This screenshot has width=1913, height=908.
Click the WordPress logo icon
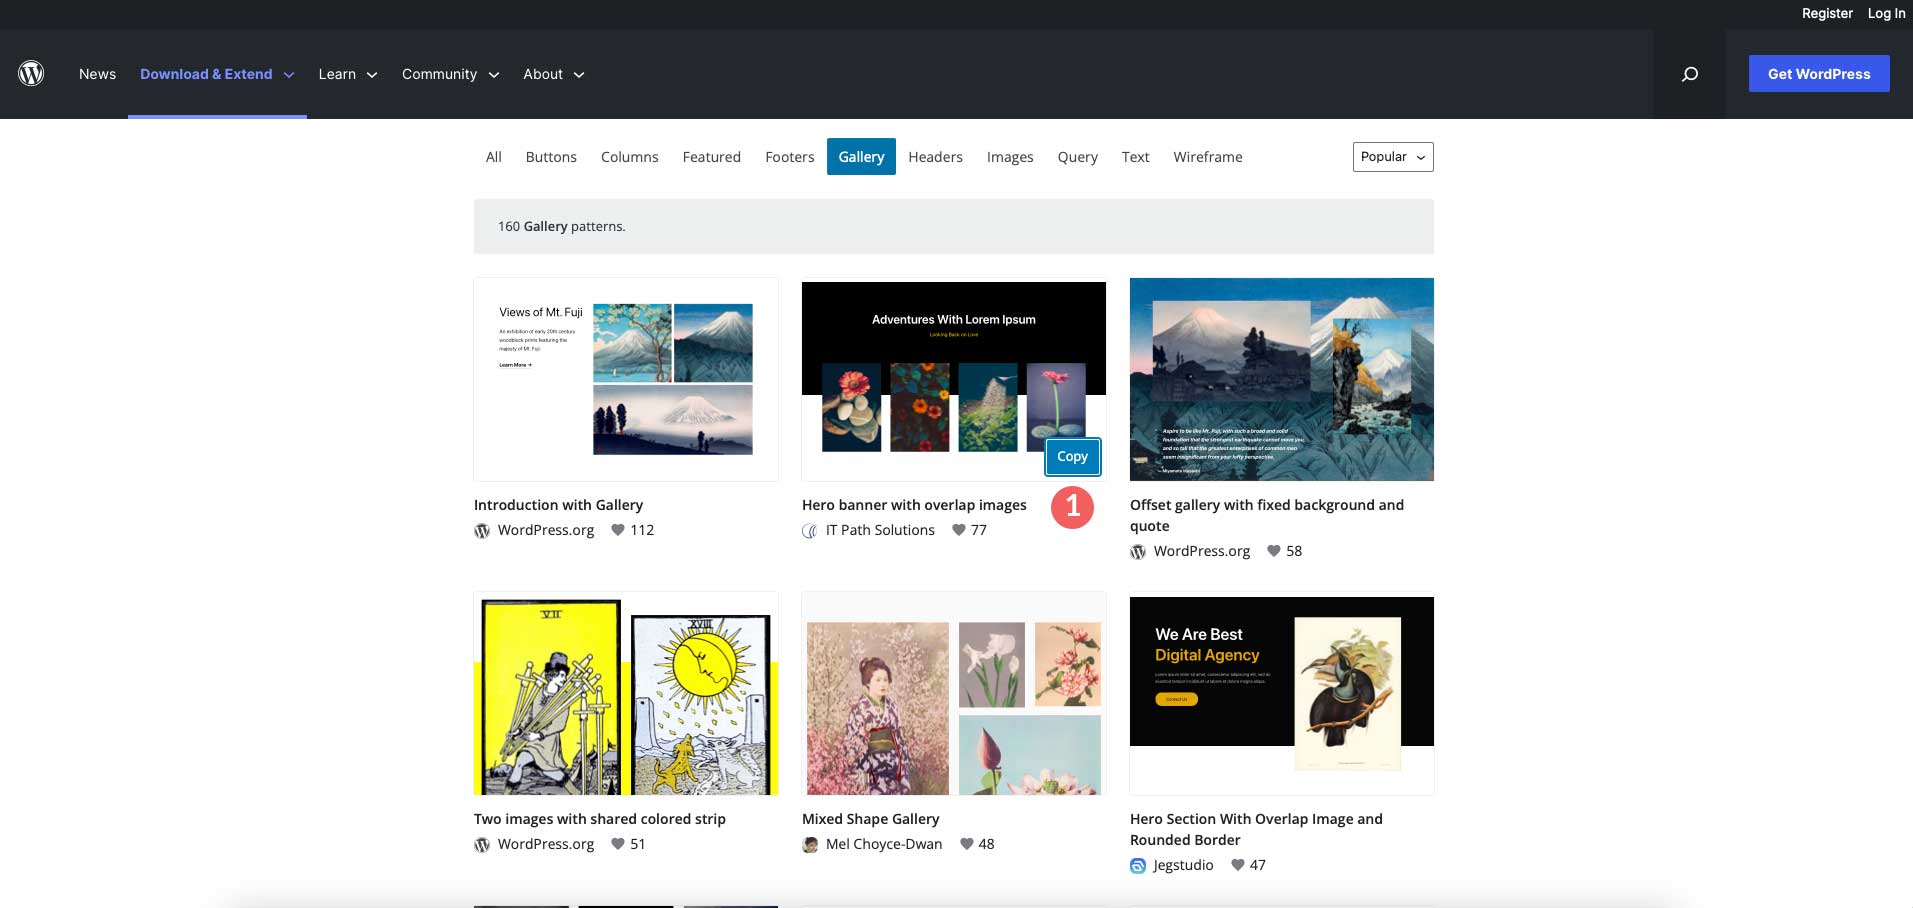tap(31, 73)
